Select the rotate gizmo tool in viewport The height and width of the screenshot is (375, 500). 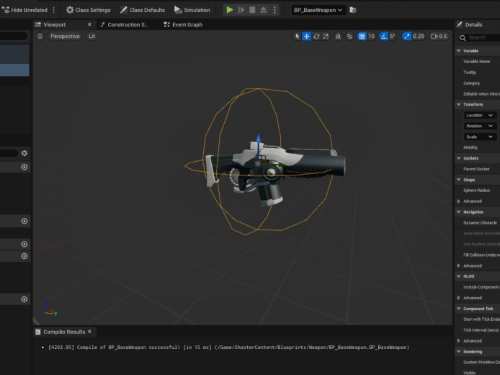[317, 36]
